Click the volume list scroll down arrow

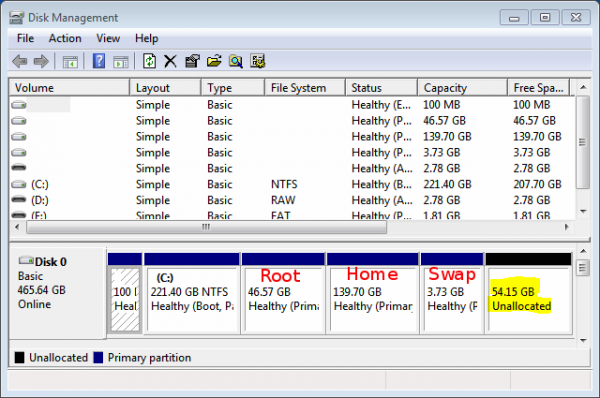click(x=583, y=211)
